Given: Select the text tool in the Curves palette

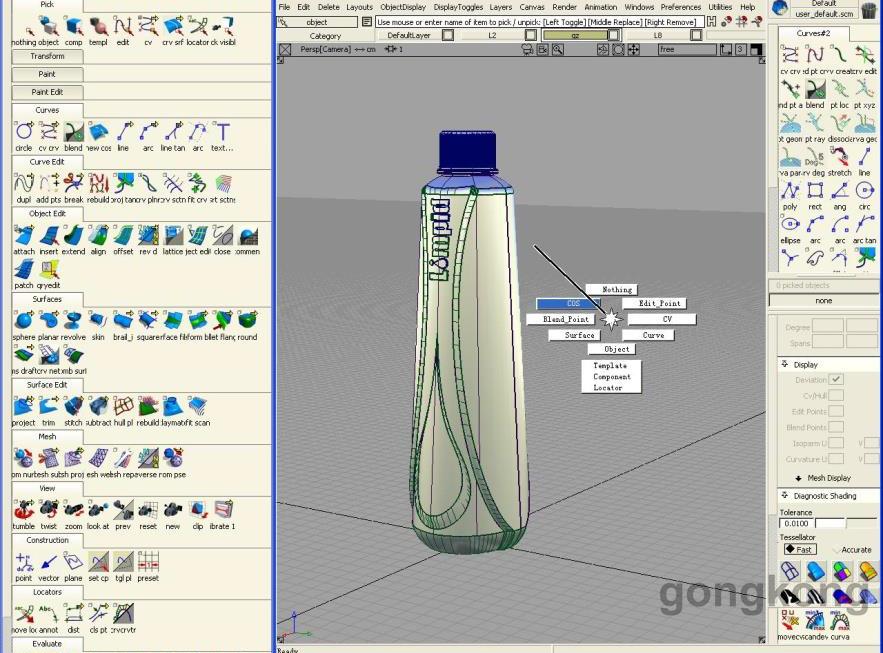Looking at the screenshot, I should [223, 132].
